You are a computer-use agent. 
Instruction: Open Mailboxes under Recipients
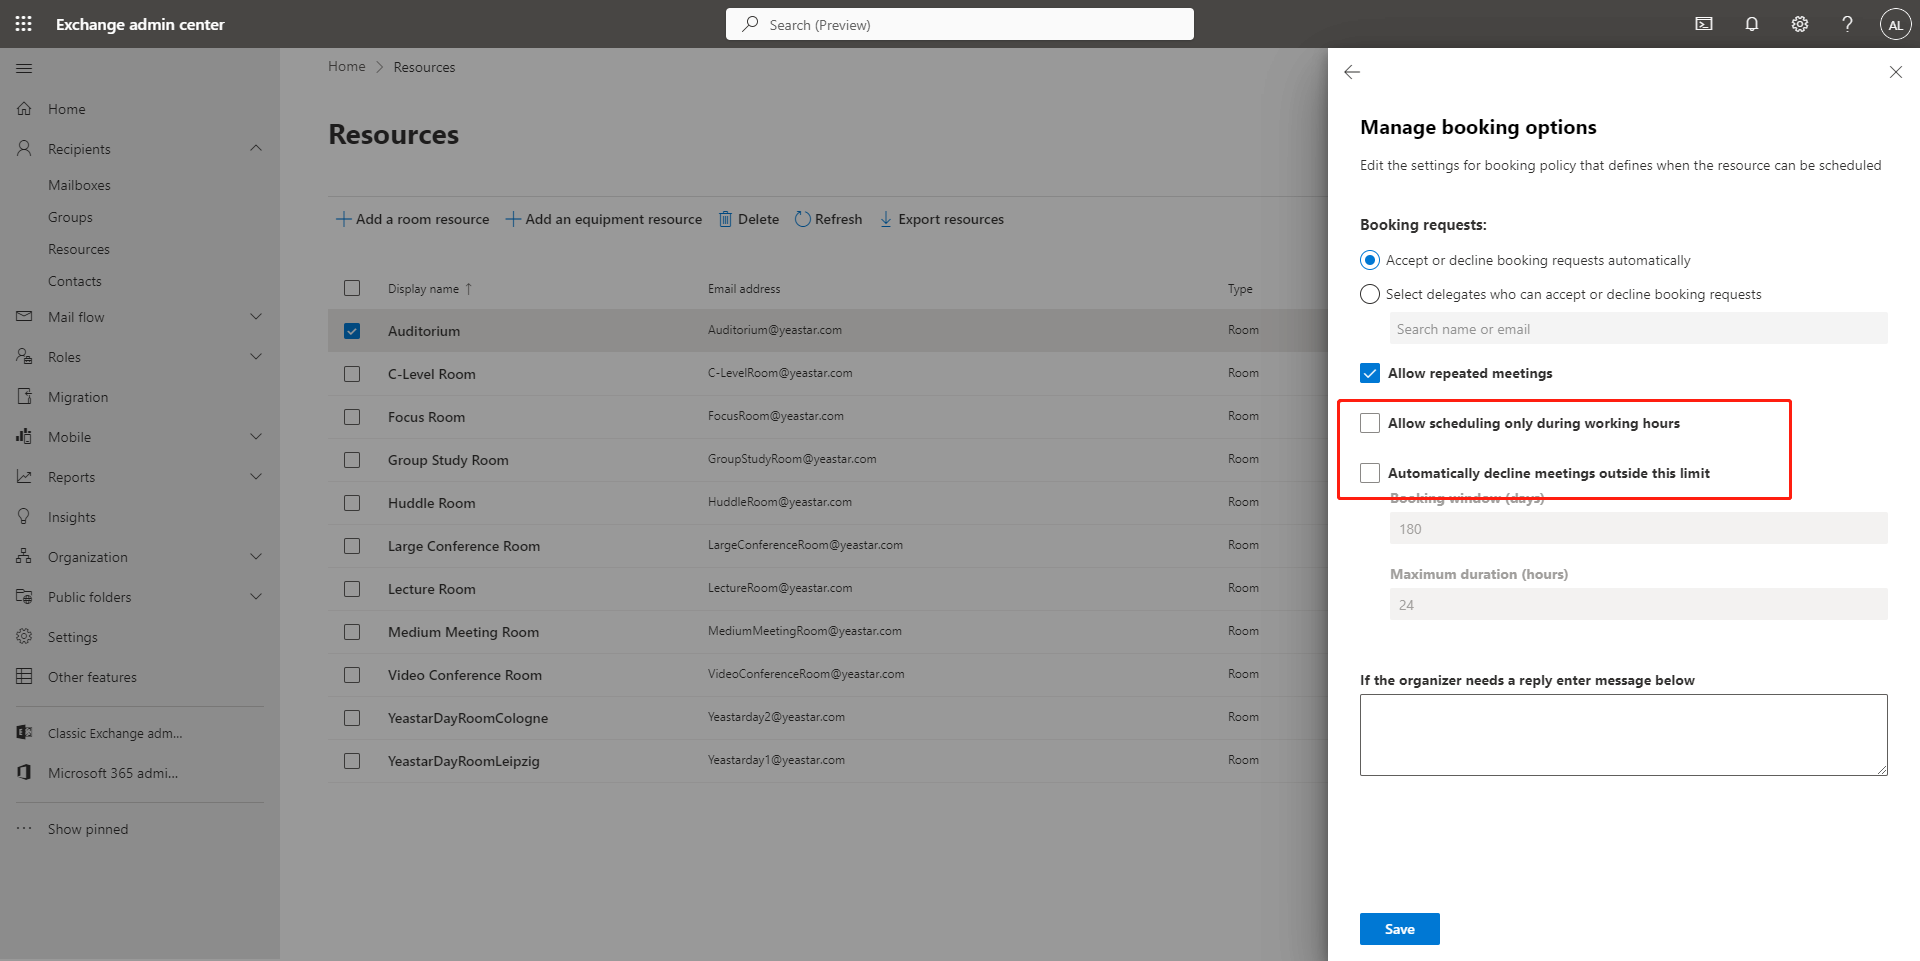[79, 185]
